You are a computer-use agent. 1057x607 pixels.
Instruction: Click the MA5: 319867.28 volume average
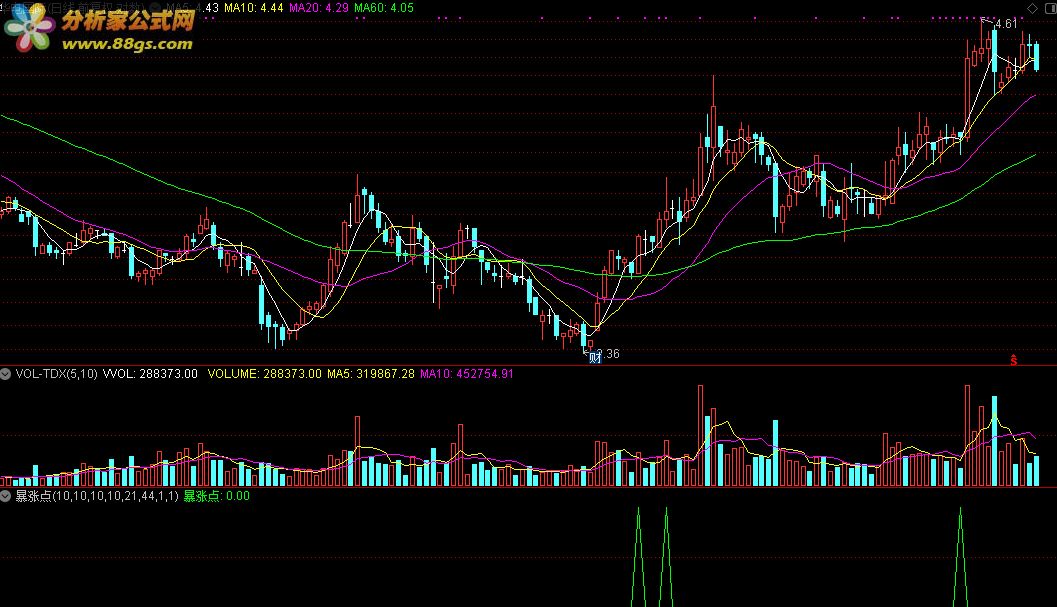[371, 374]
